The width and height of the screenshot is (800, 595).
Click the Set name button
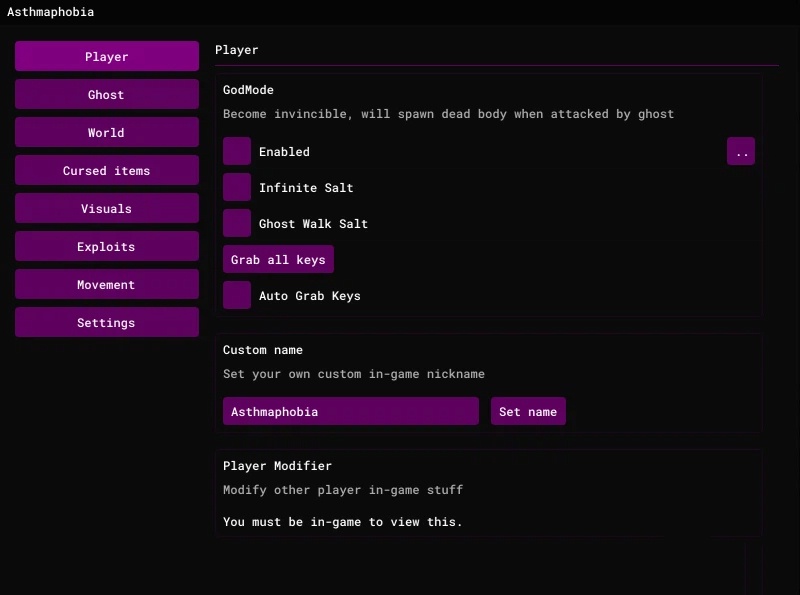[x=528, y=411]
